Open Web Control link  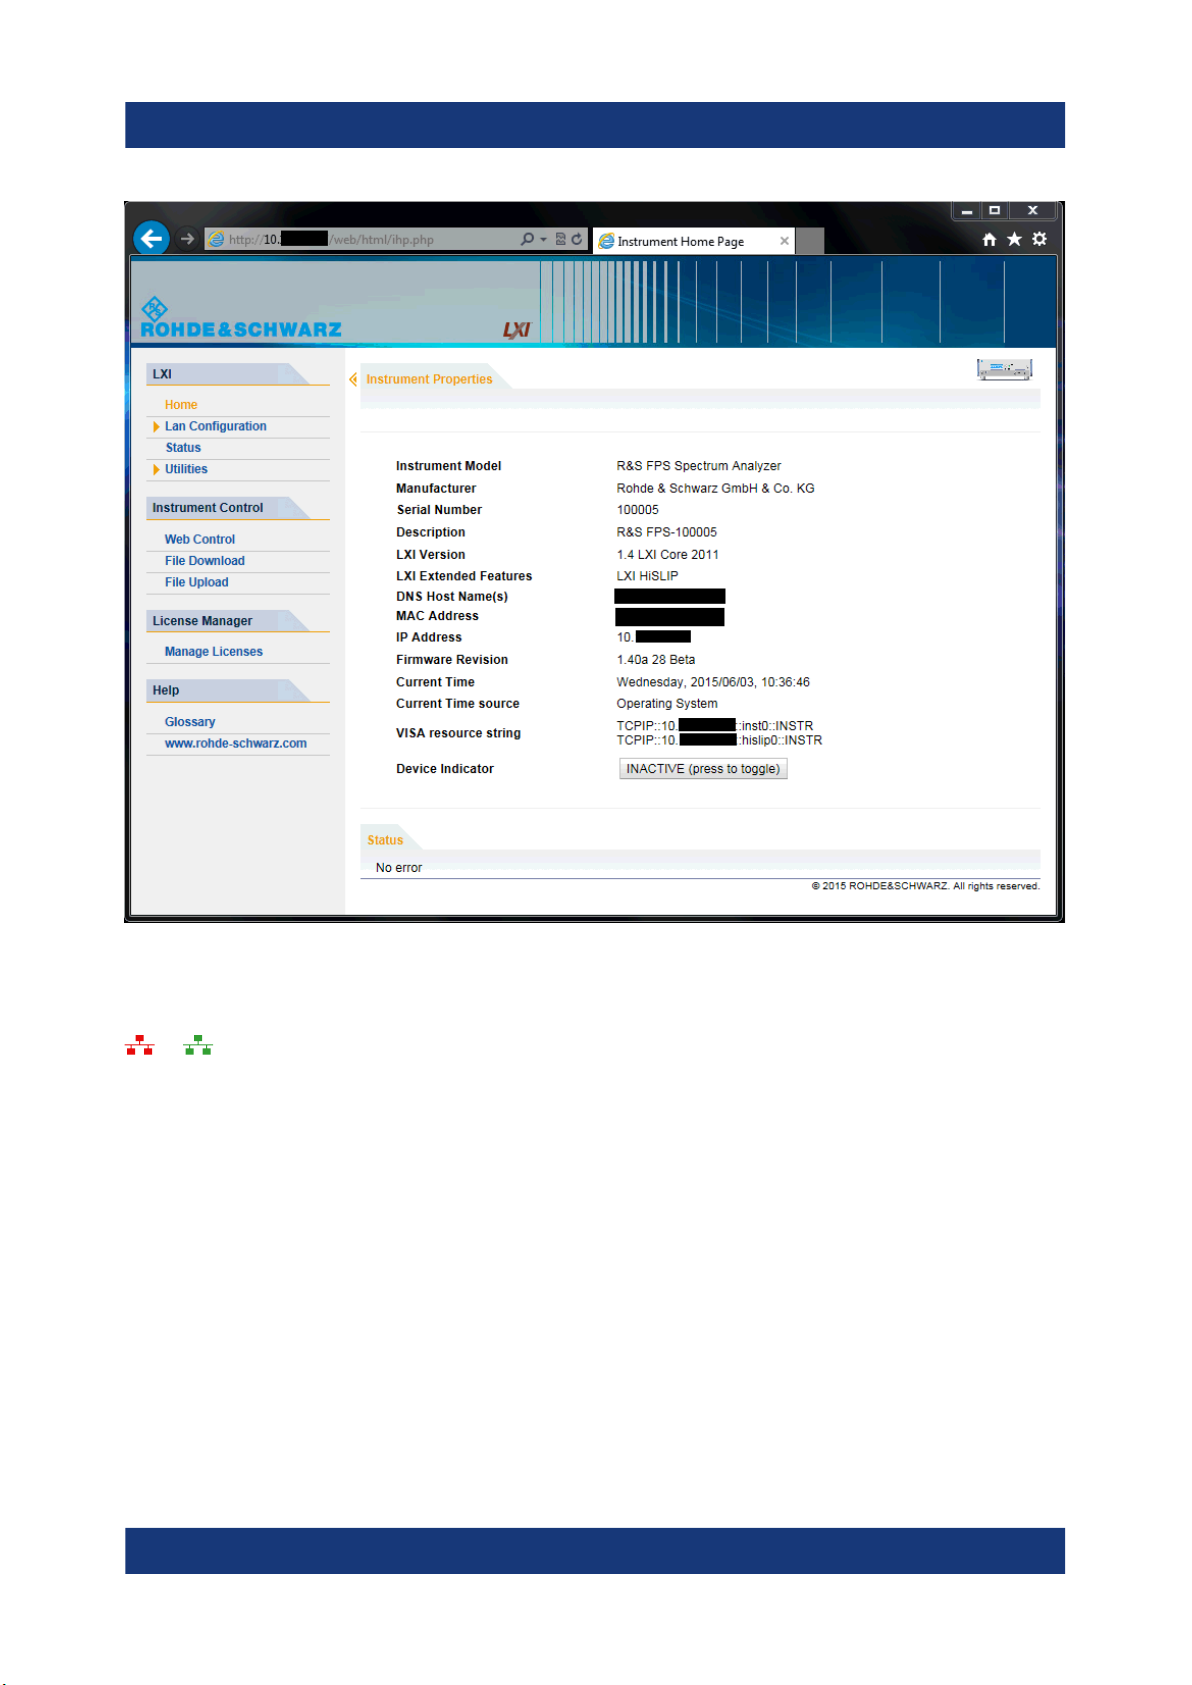[x=200, y=539]
